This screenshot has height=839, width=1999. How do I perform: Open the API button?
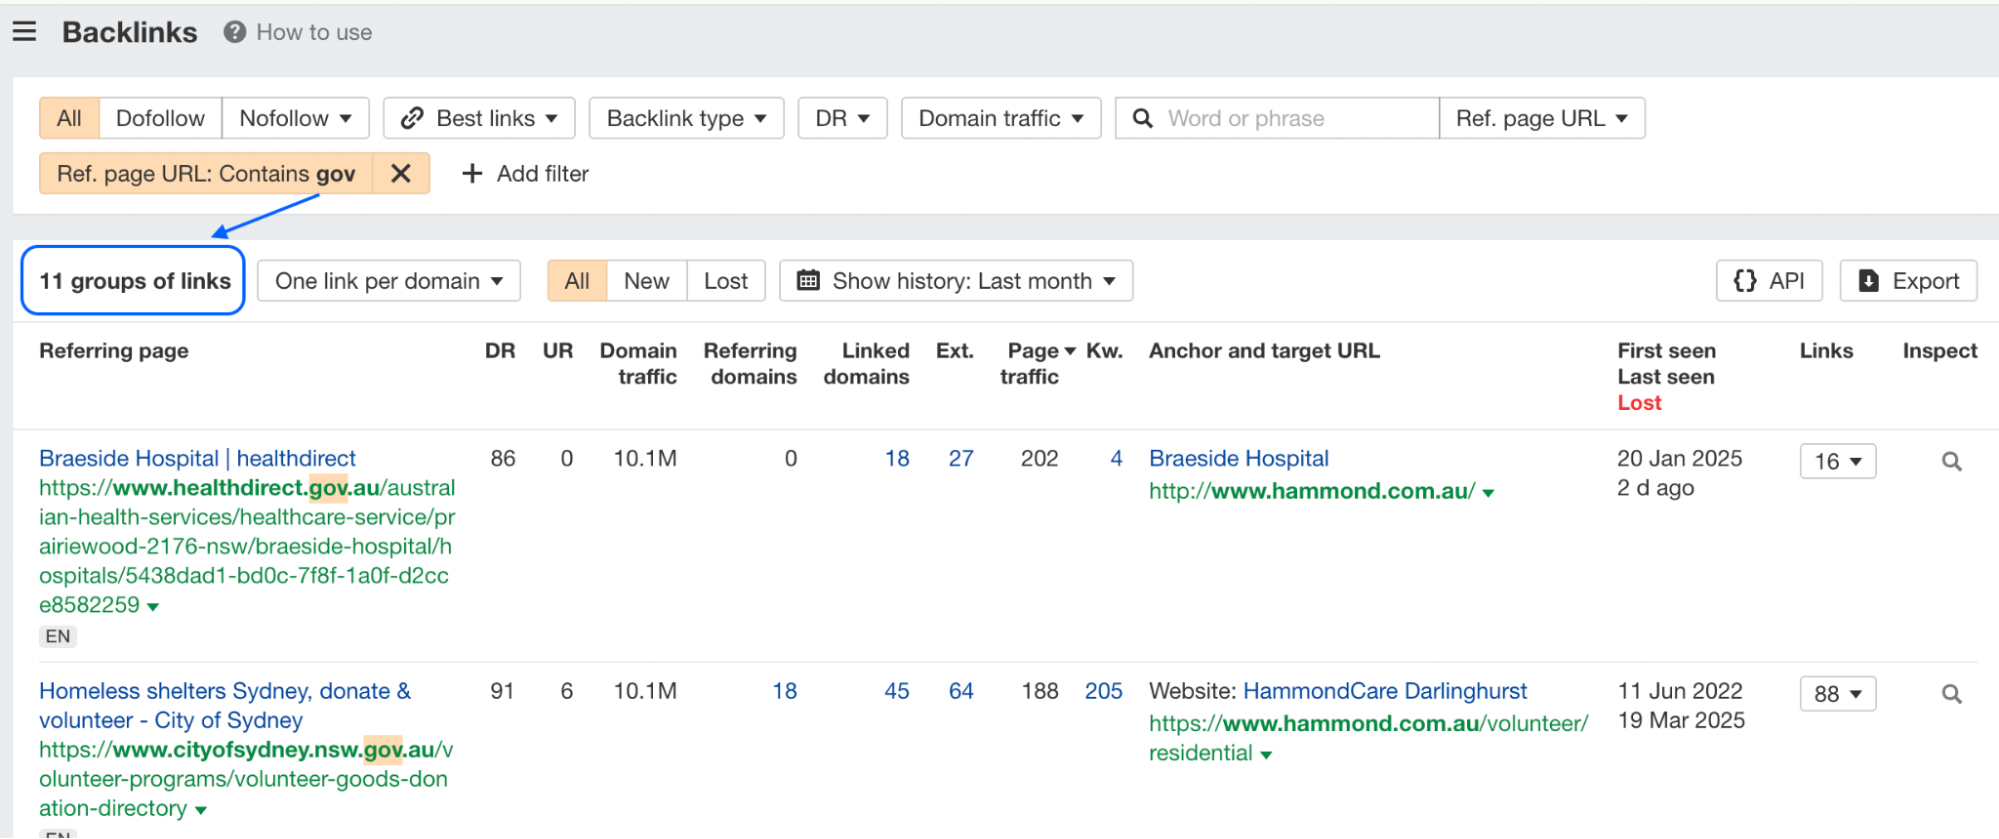[1768, 281]
